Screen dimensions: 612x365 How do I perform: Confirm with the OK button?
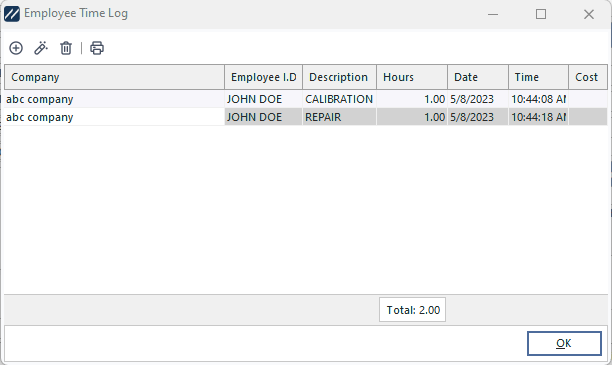[x=564, y=344]
